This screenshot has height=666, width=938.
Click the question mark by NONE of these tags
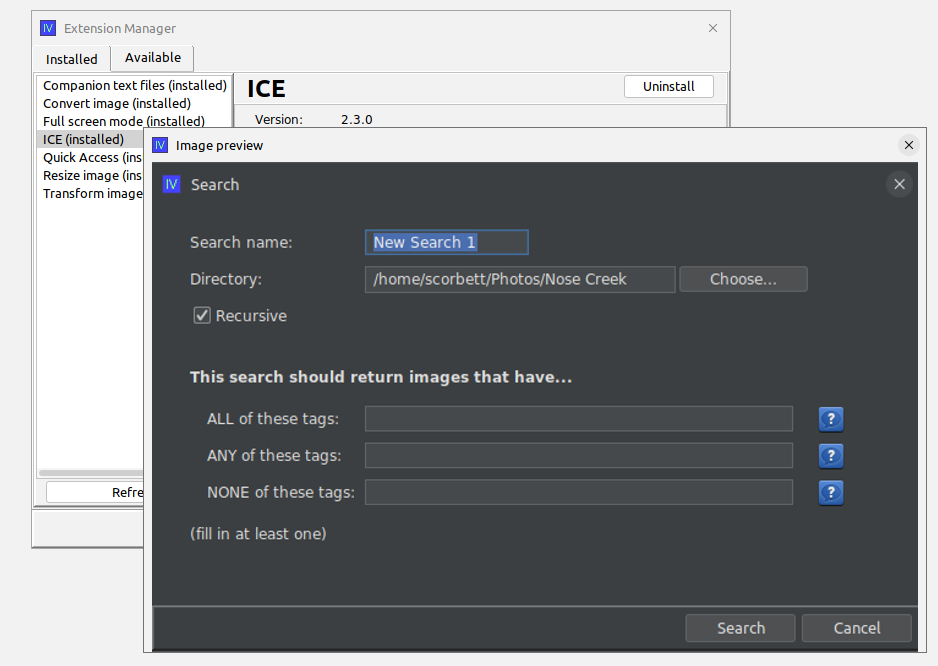(831, 492)
